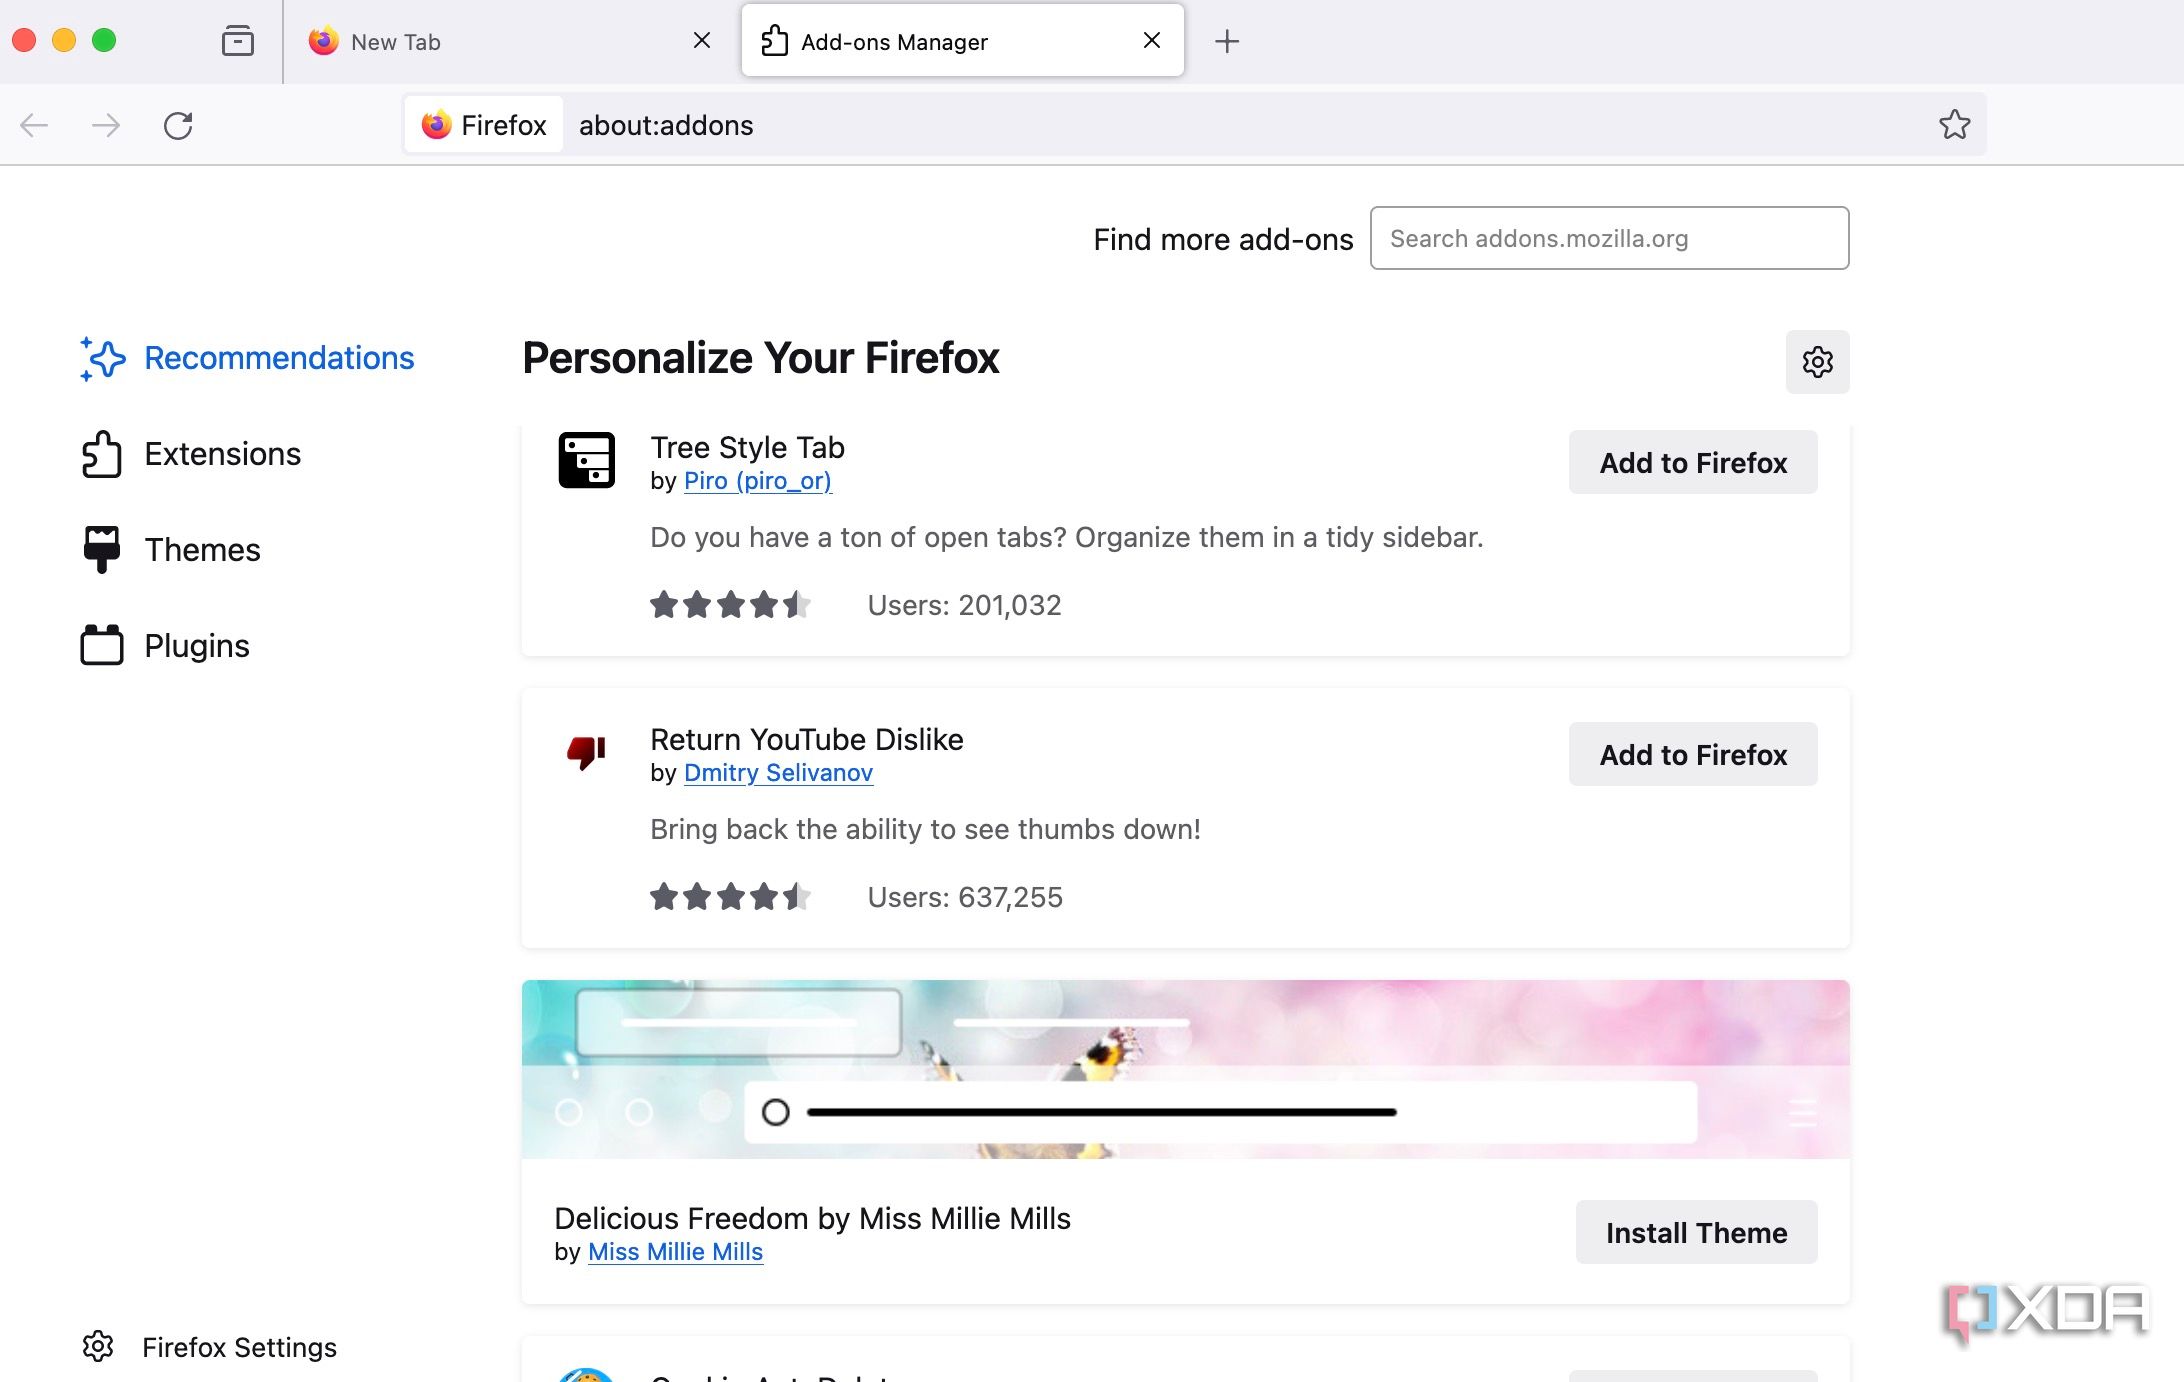Screen dimensions: 2184x1382
Task: Install the Delicious Freedom theme
Action: pyautogui.click(x=1696, y=1232)
